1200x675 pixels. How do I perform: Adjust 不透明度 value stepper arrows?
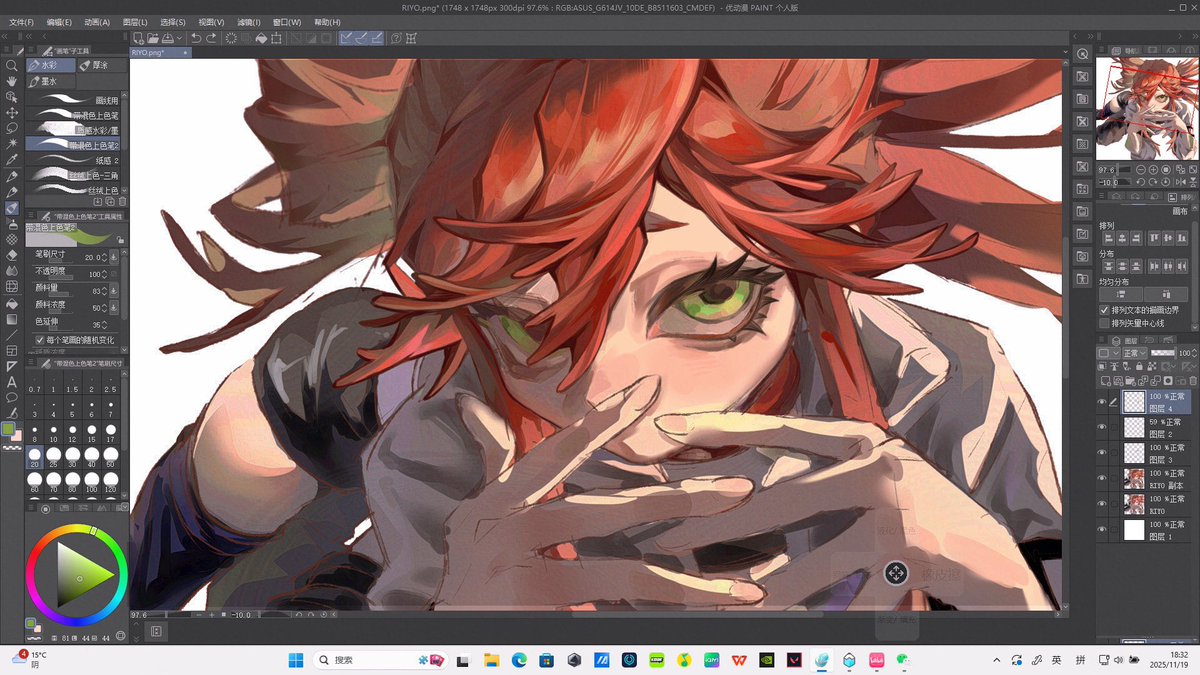pyautogui.click(x=105, y=273)
